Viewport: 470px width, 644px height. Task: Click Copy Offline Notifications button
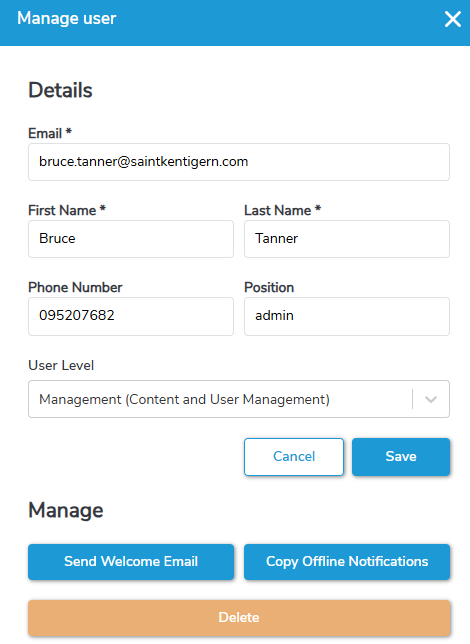tap(347, 562)
